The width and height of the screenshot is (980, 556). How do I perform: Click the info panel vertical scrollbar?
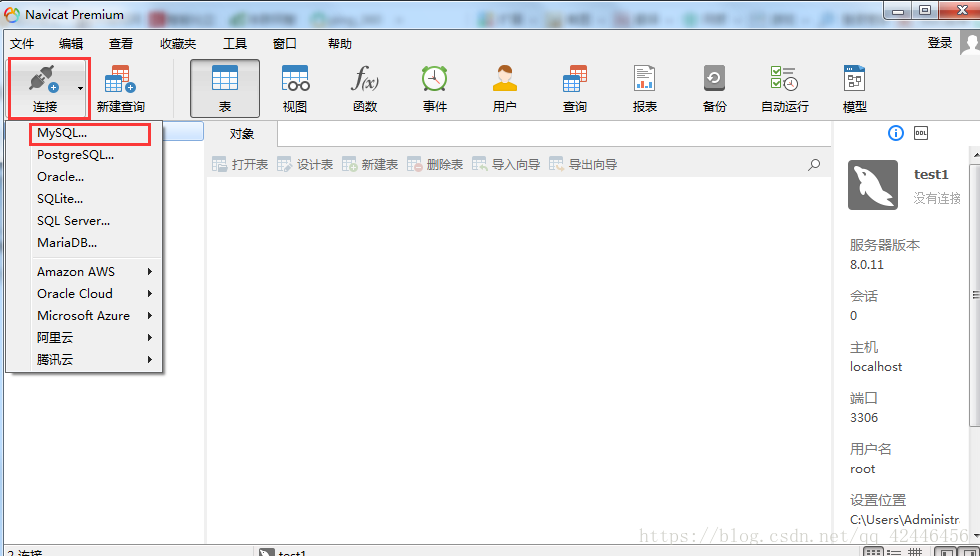[x=975, y=294]
